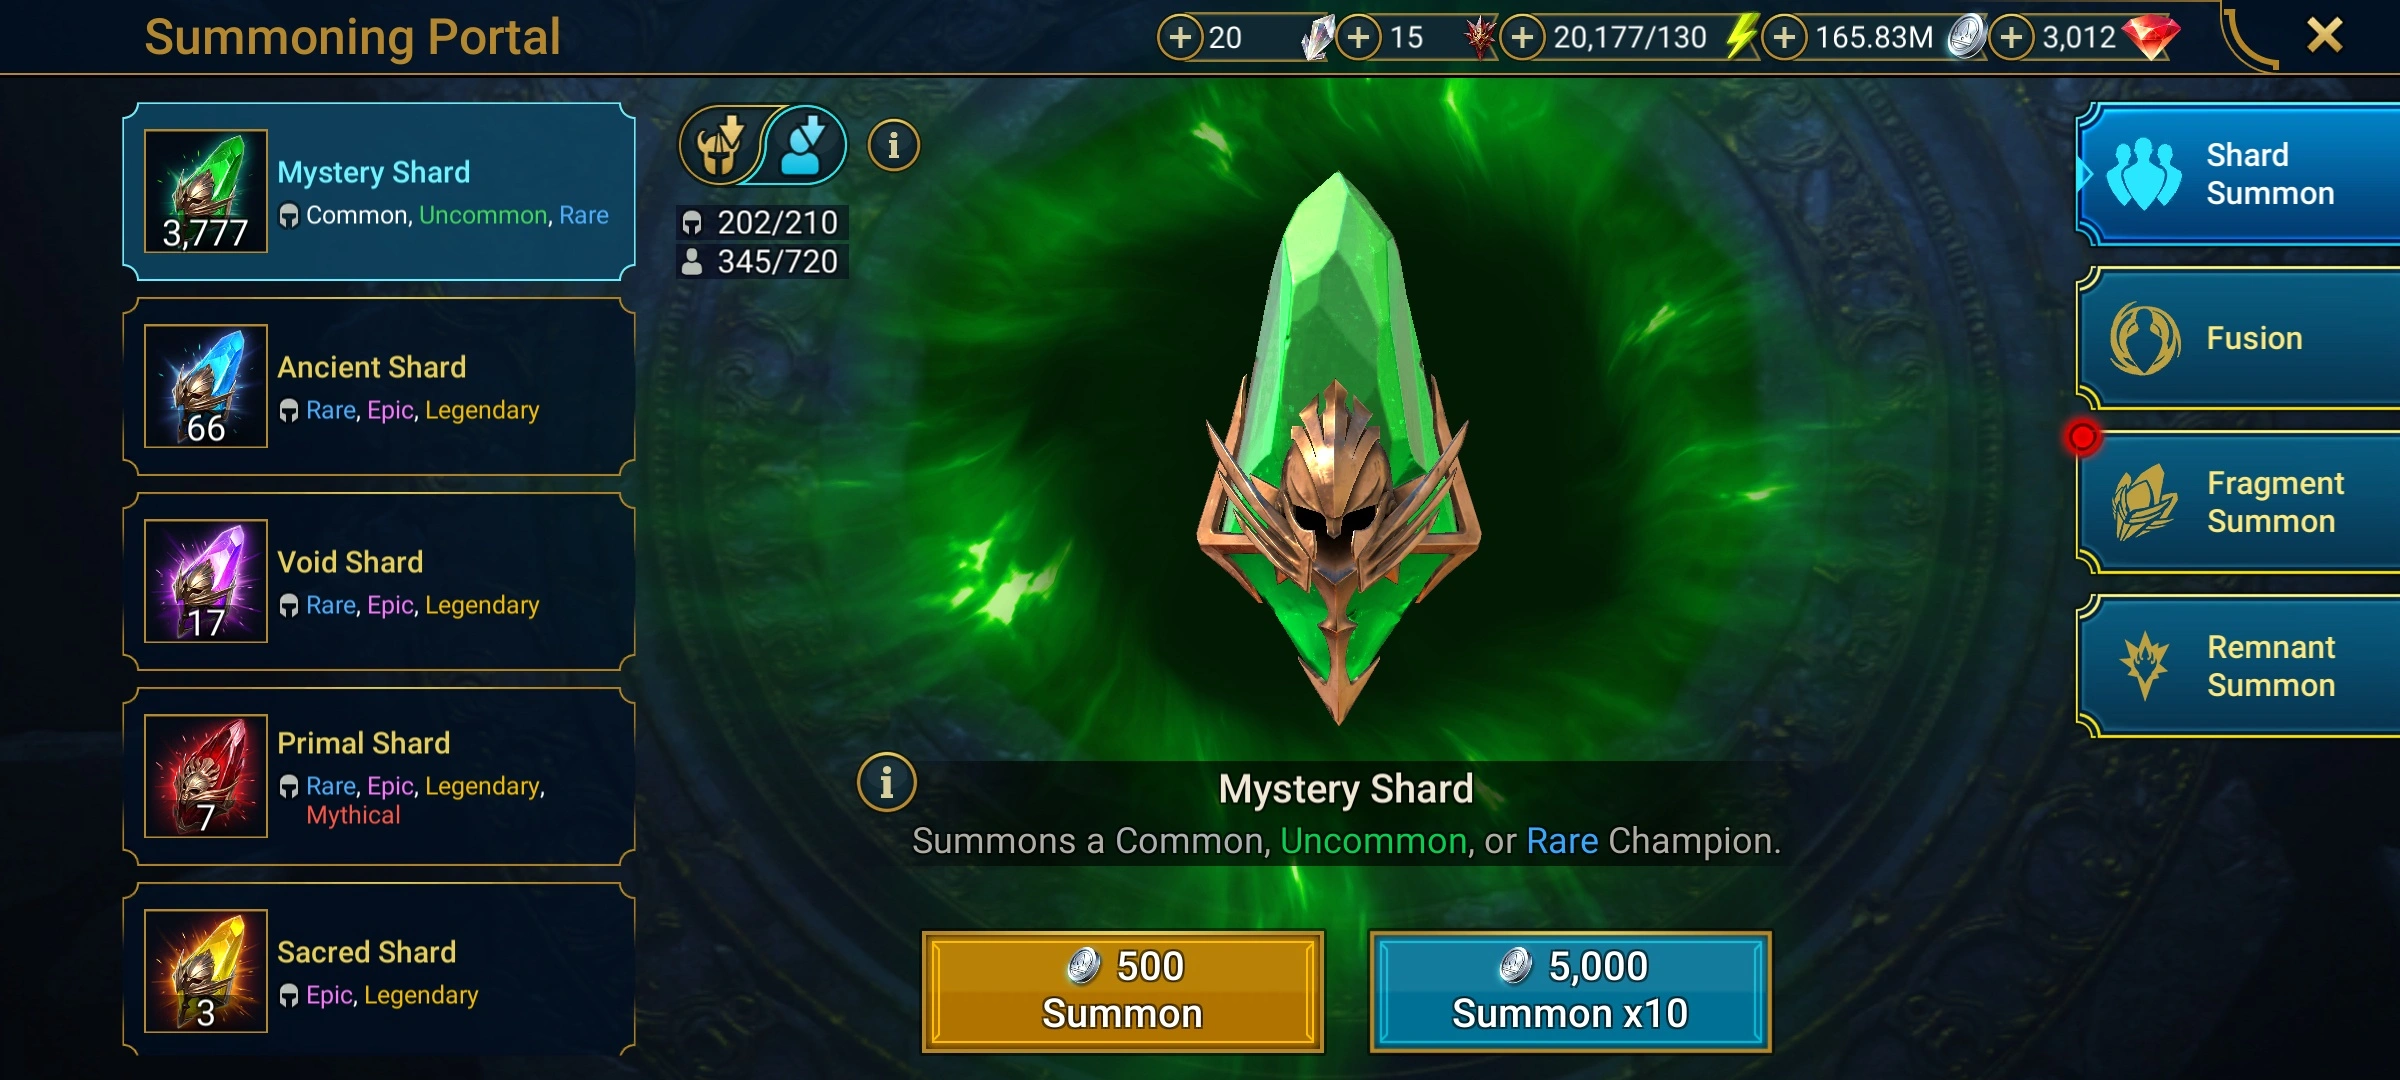Viewport: 2400px width, 1080px height.
Task: Add silver with the plus beside 165.83M
Action: (1785, 38)
